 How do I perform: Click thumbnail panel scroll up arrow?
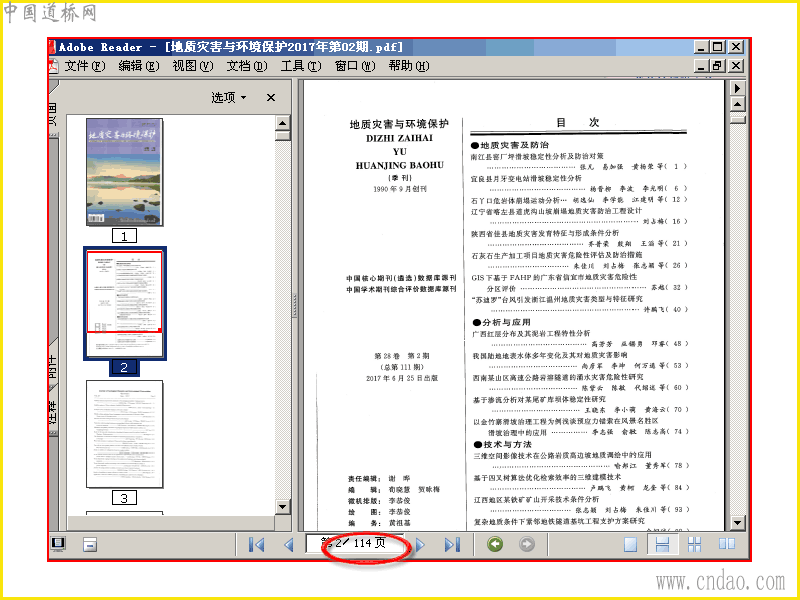pos(283,123)
